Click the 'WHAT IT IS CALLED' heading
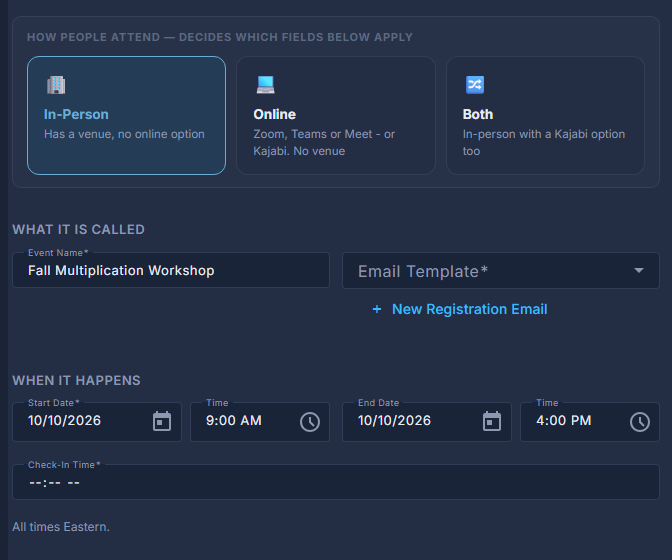The width and height of the screenshot is (672, 560). click(78, 230)
